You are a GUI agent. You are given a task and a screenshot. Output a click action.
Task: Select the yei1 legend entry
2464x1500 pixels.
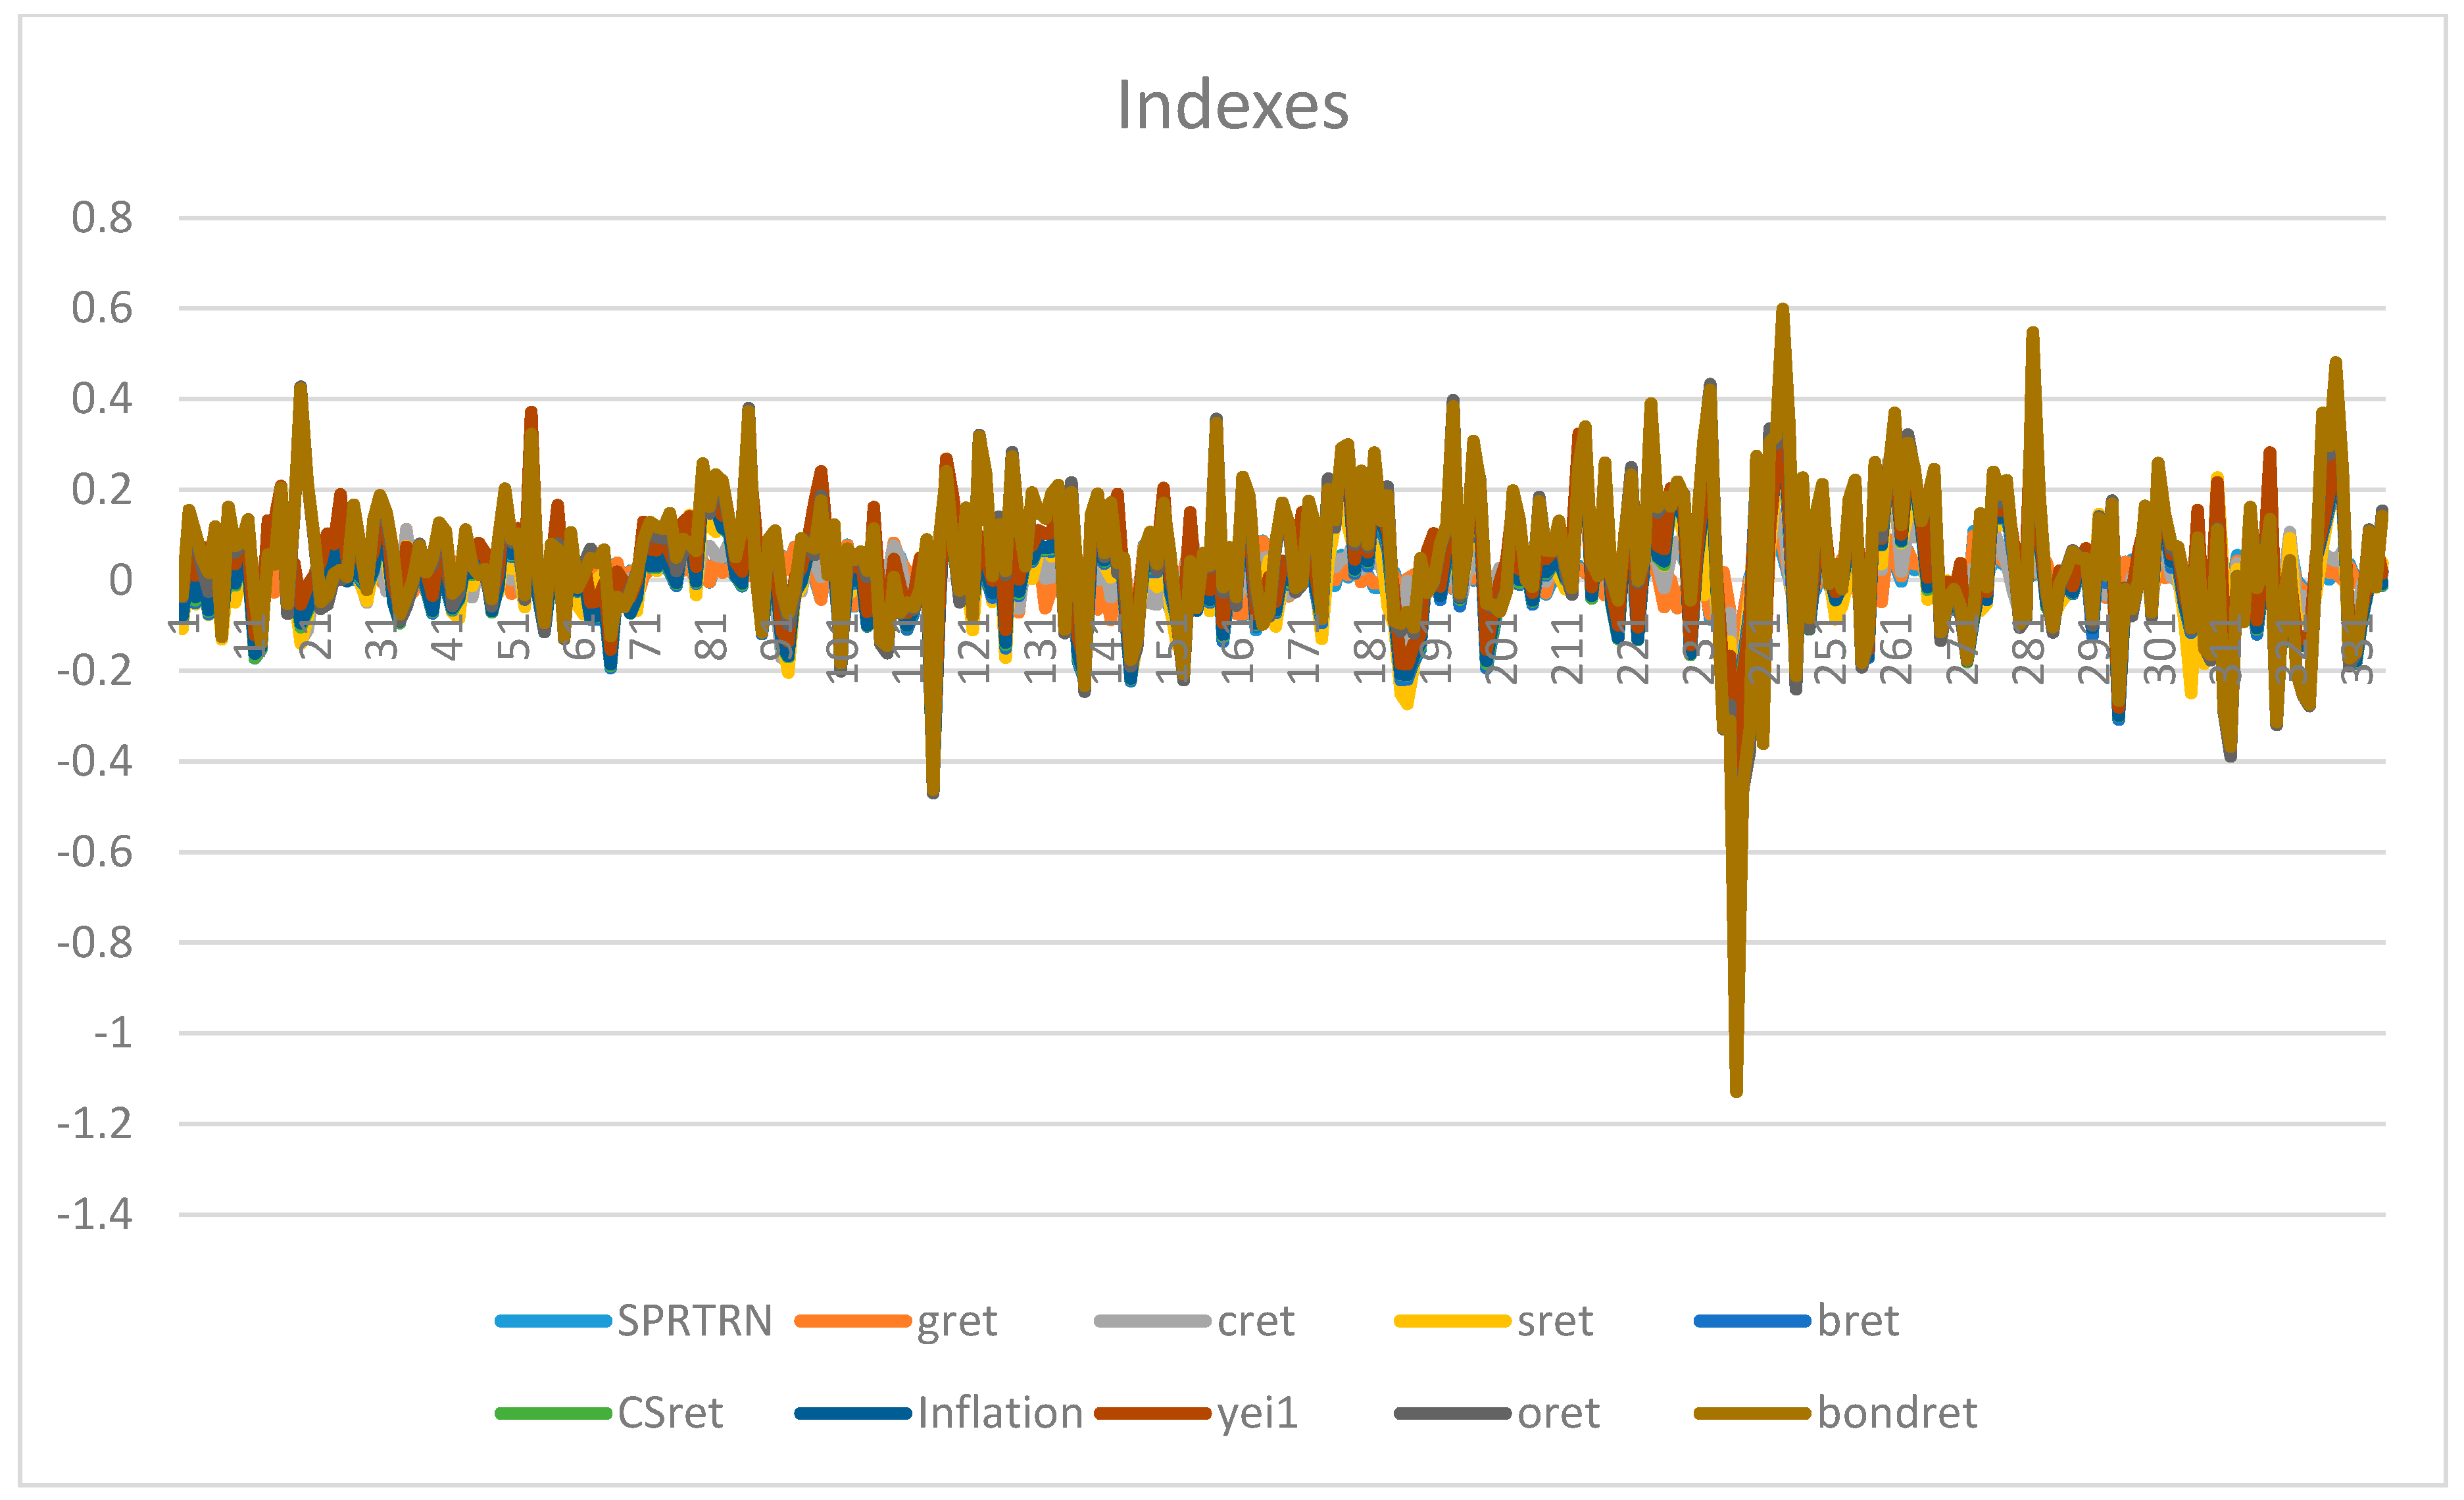(x=1257, y=1413)
